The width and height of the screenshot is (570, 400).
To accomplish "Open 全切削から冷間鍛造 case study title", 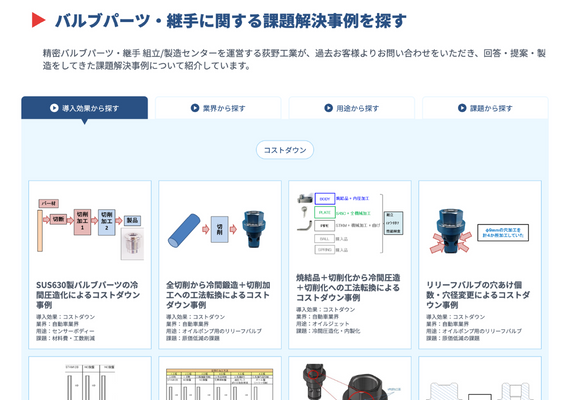I will point(218,295).
